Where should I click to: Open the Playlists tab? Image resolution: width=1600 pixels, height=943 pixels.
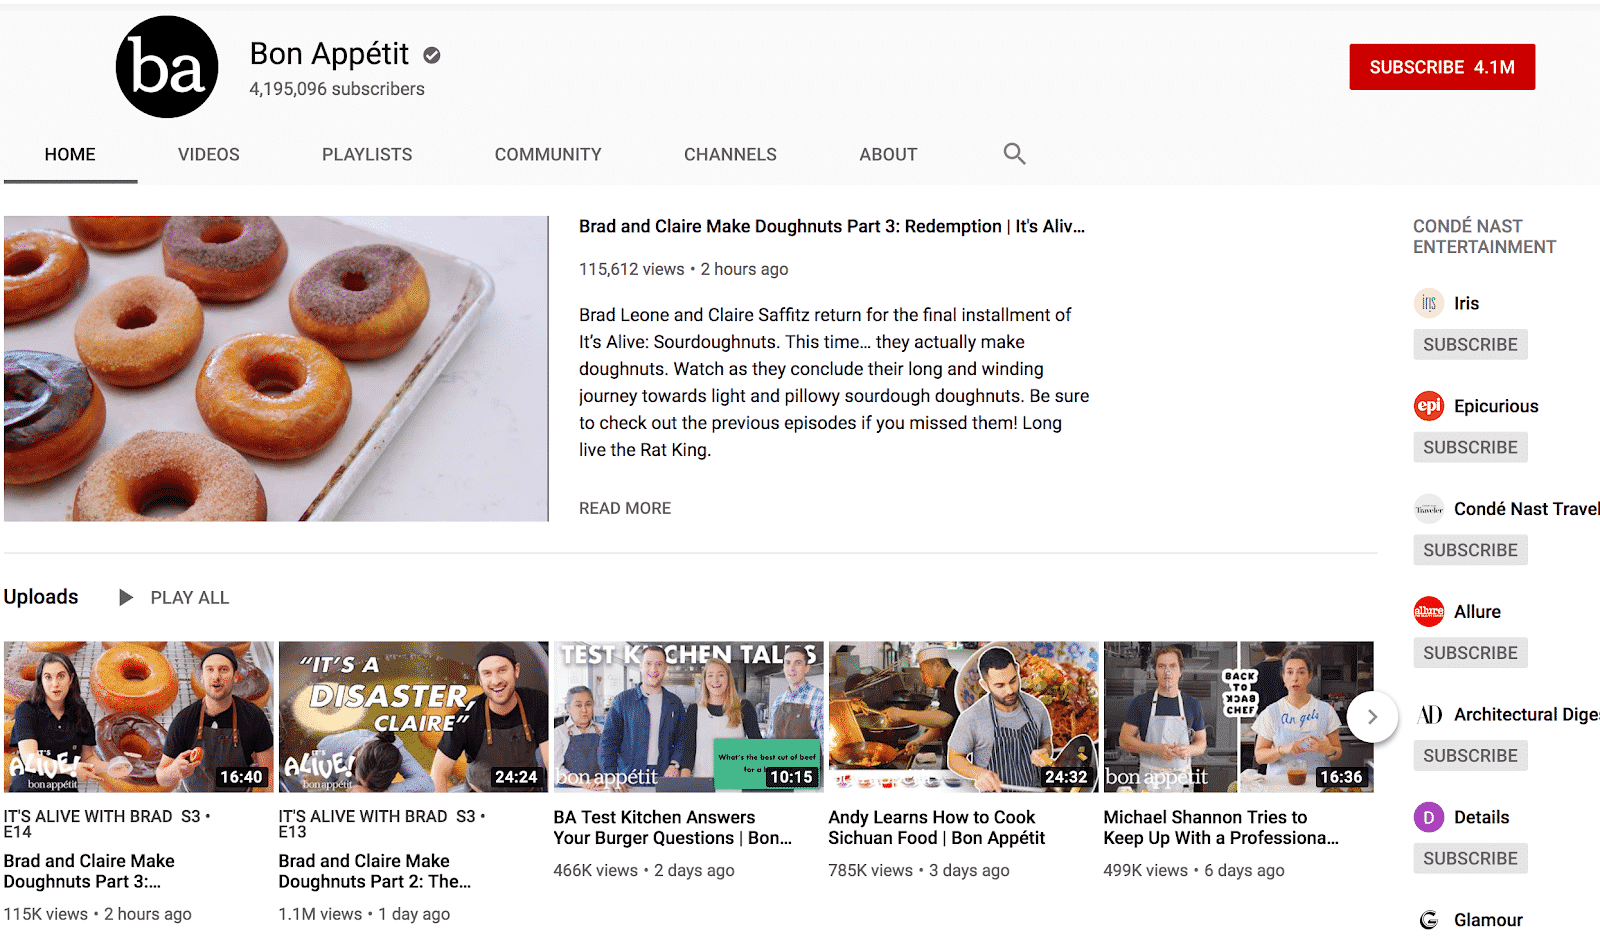point(367,154)
